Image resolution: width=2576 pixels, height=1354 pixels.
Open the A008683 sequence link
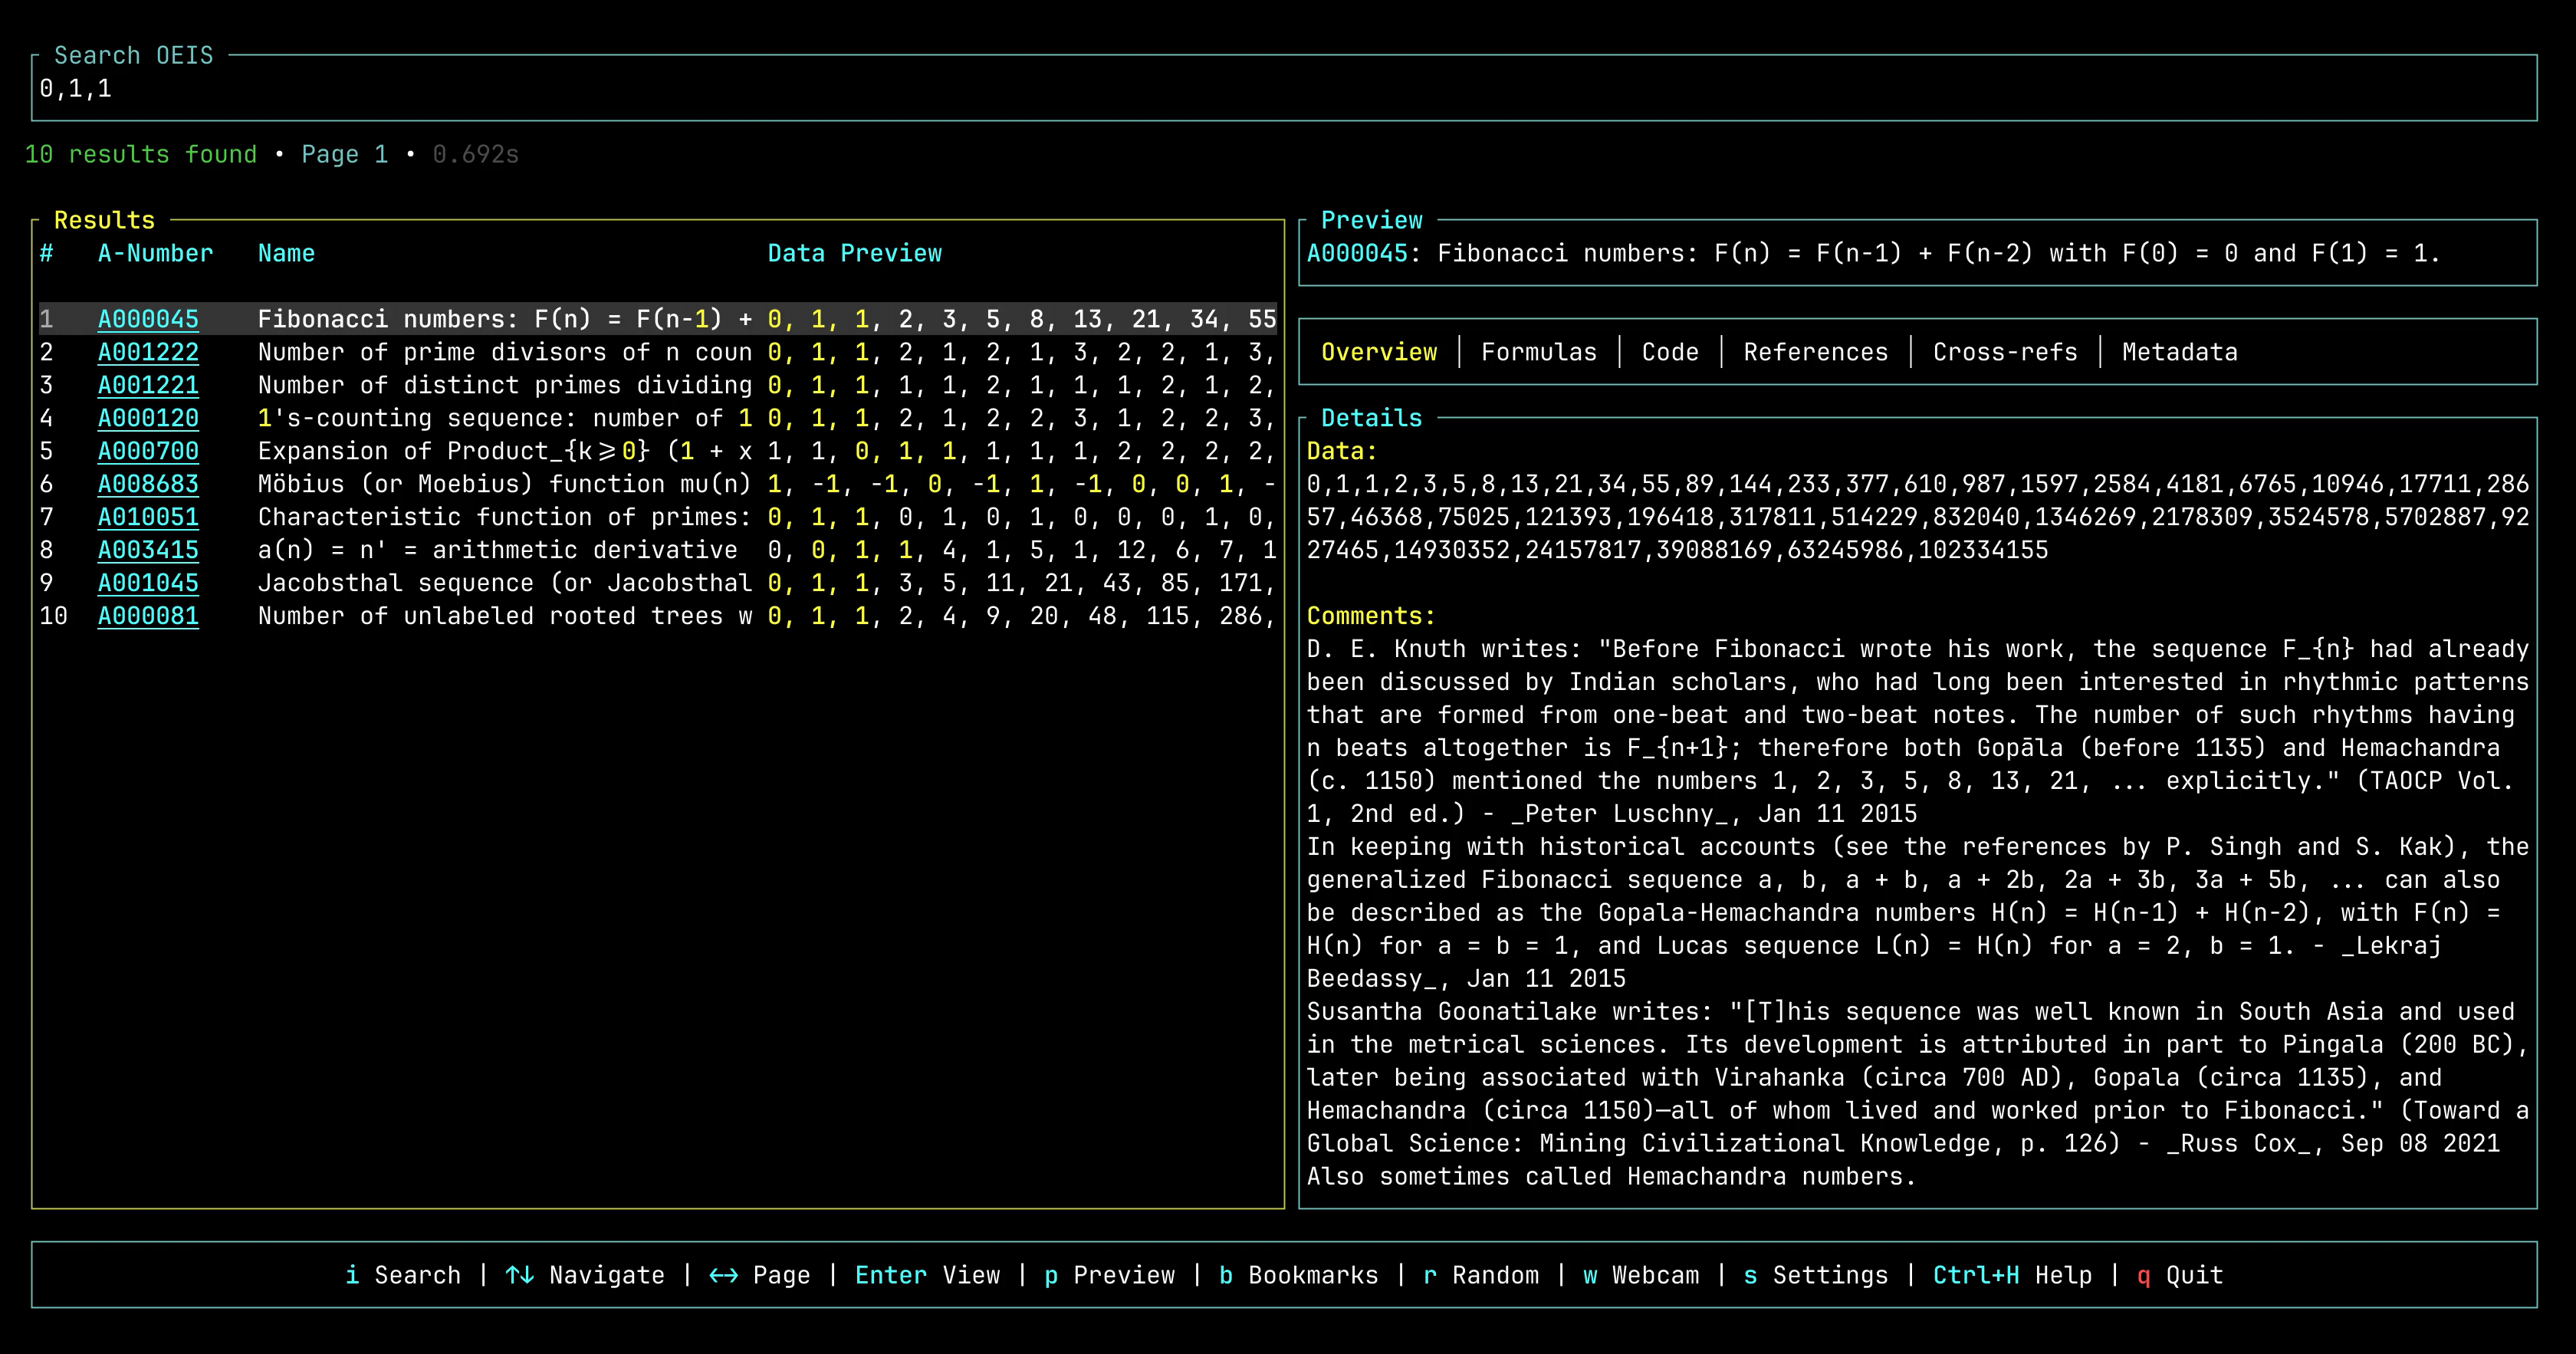(148, 484)
